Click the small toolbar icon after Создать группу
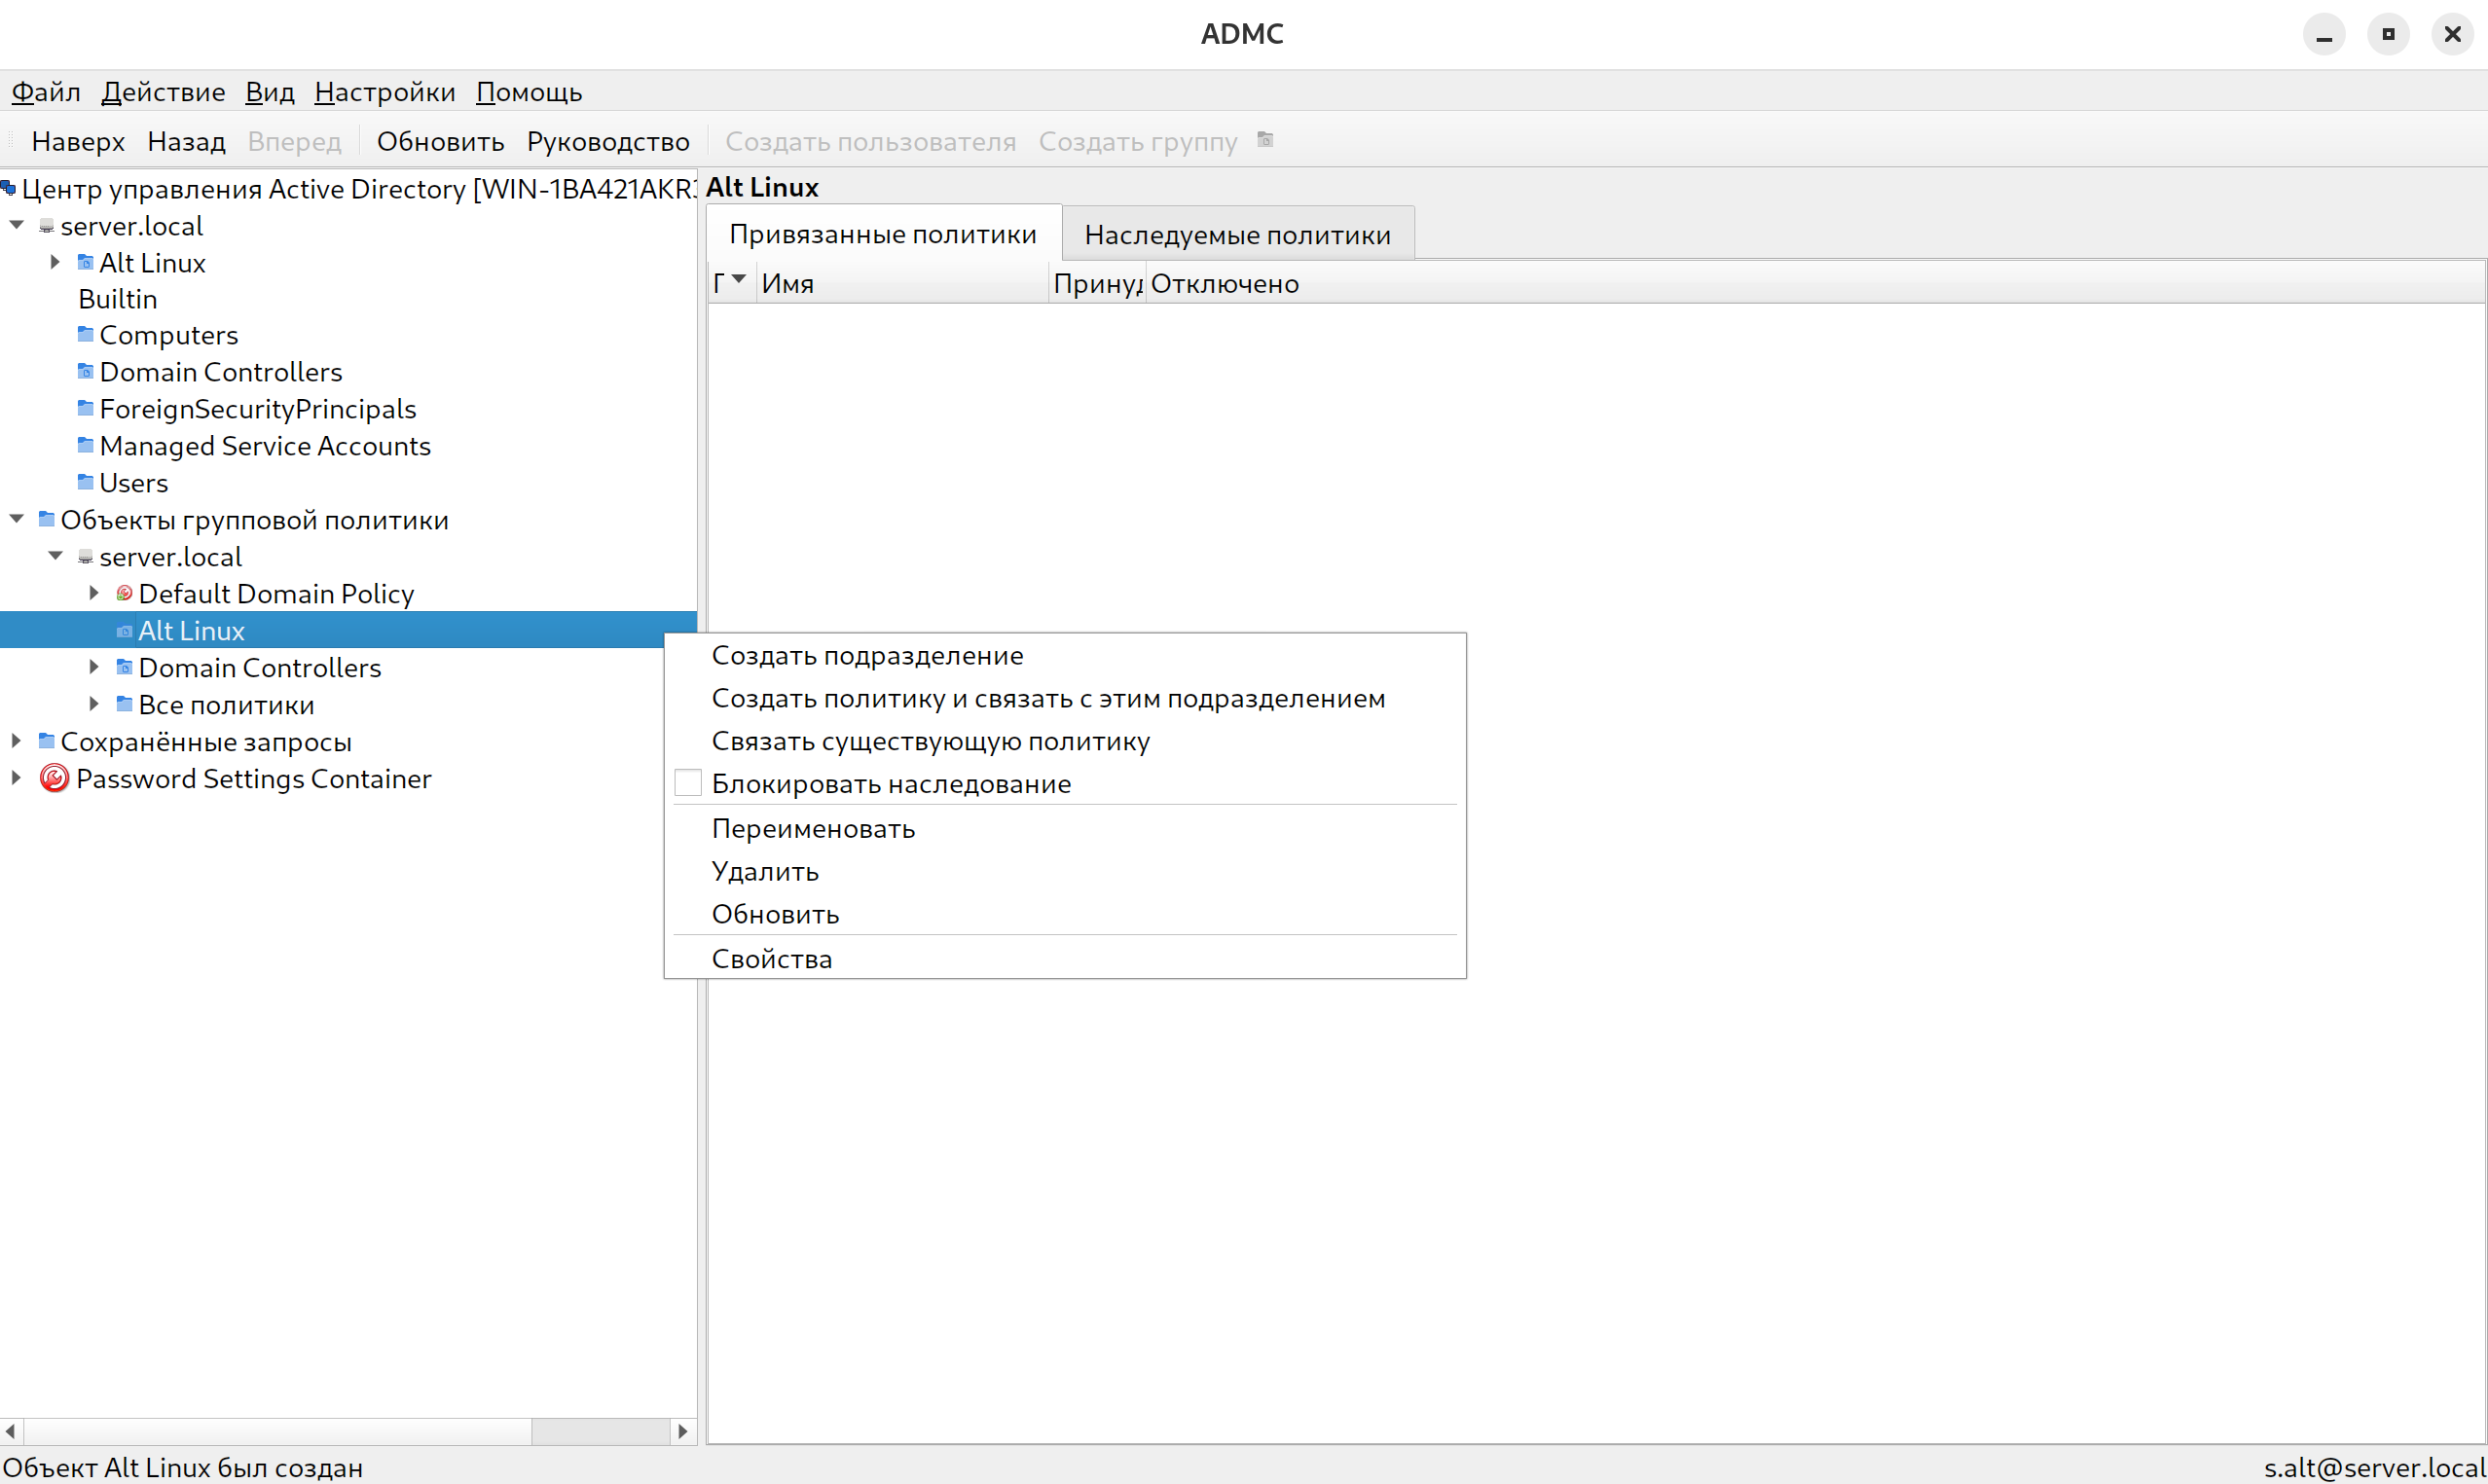This screenshot has height=1484, width=2488. [x=1265, y=140]
